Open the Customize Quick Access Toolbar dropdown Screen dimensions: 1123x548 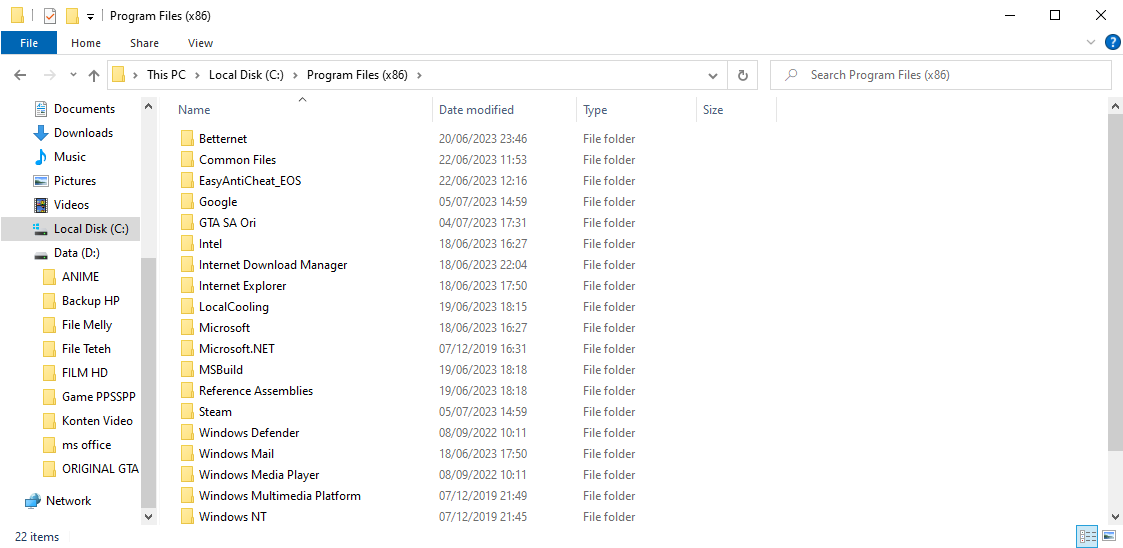click(90, 16)
